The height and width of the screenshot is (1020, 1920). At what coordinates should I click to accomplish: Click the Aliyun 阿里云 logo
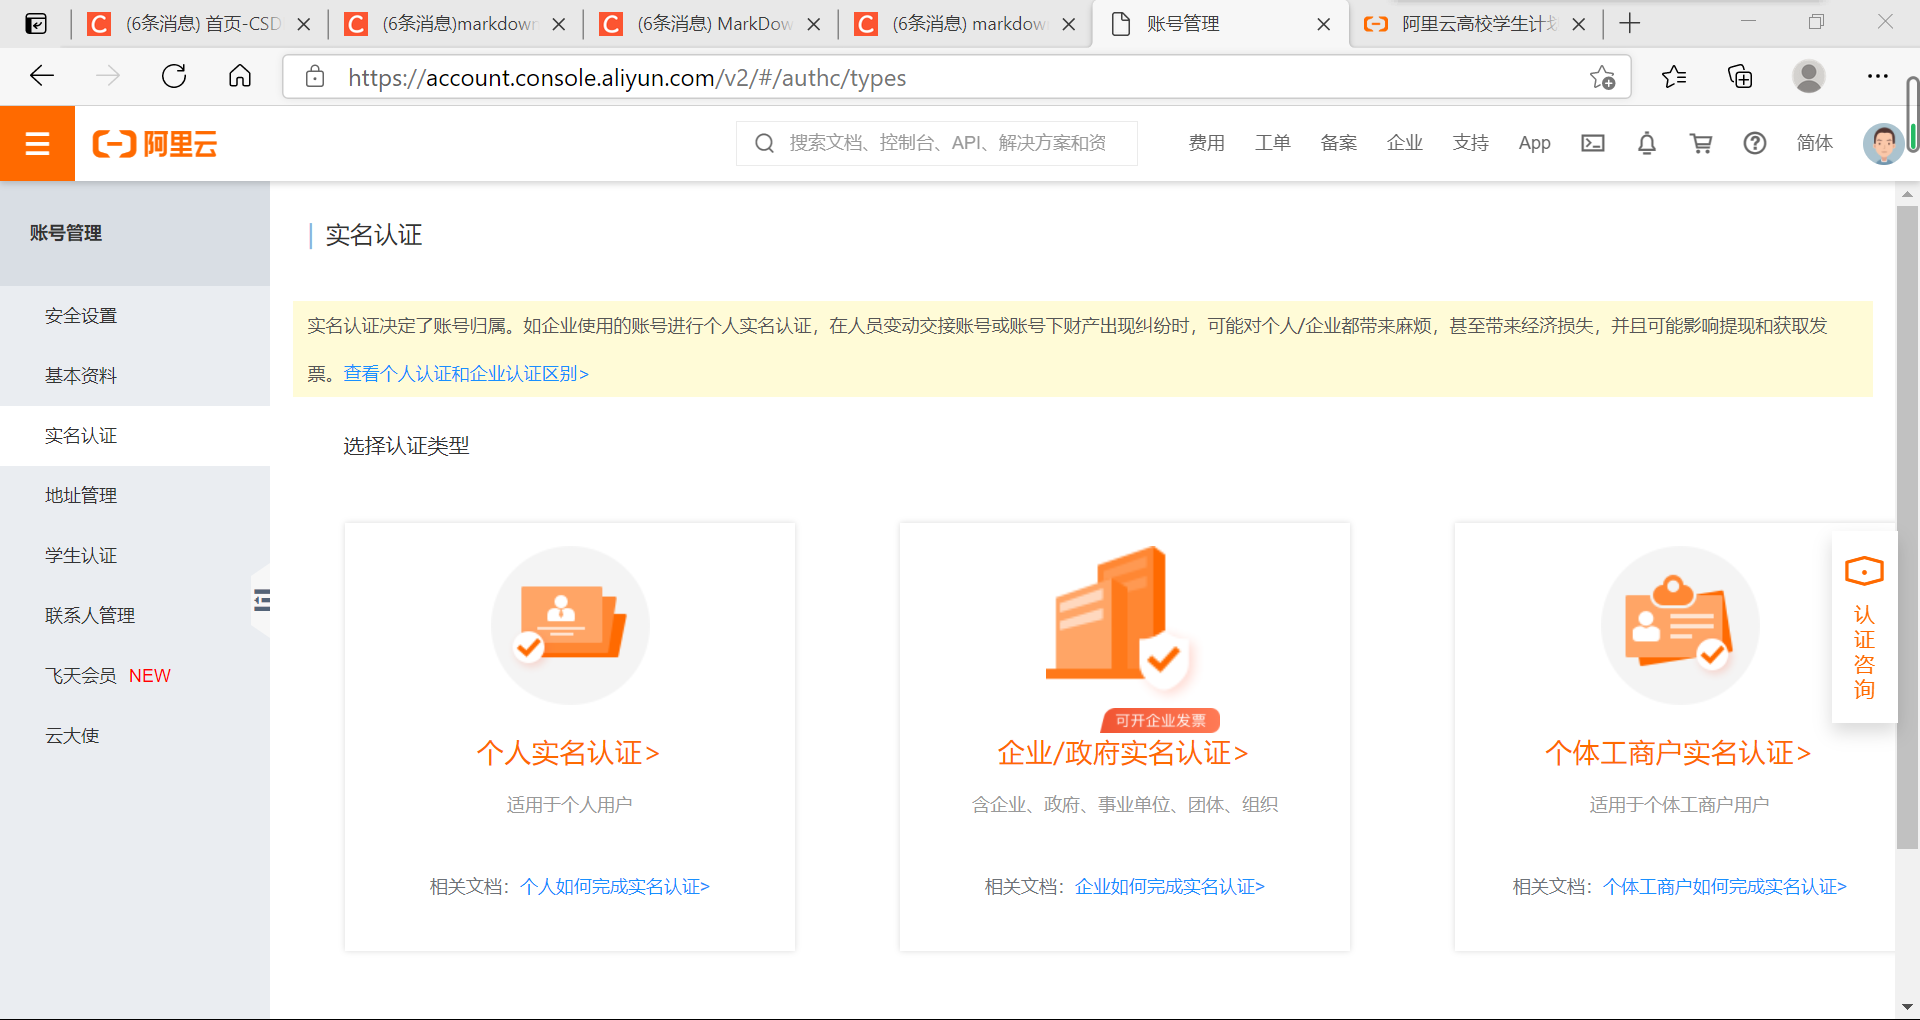point(155,144)
